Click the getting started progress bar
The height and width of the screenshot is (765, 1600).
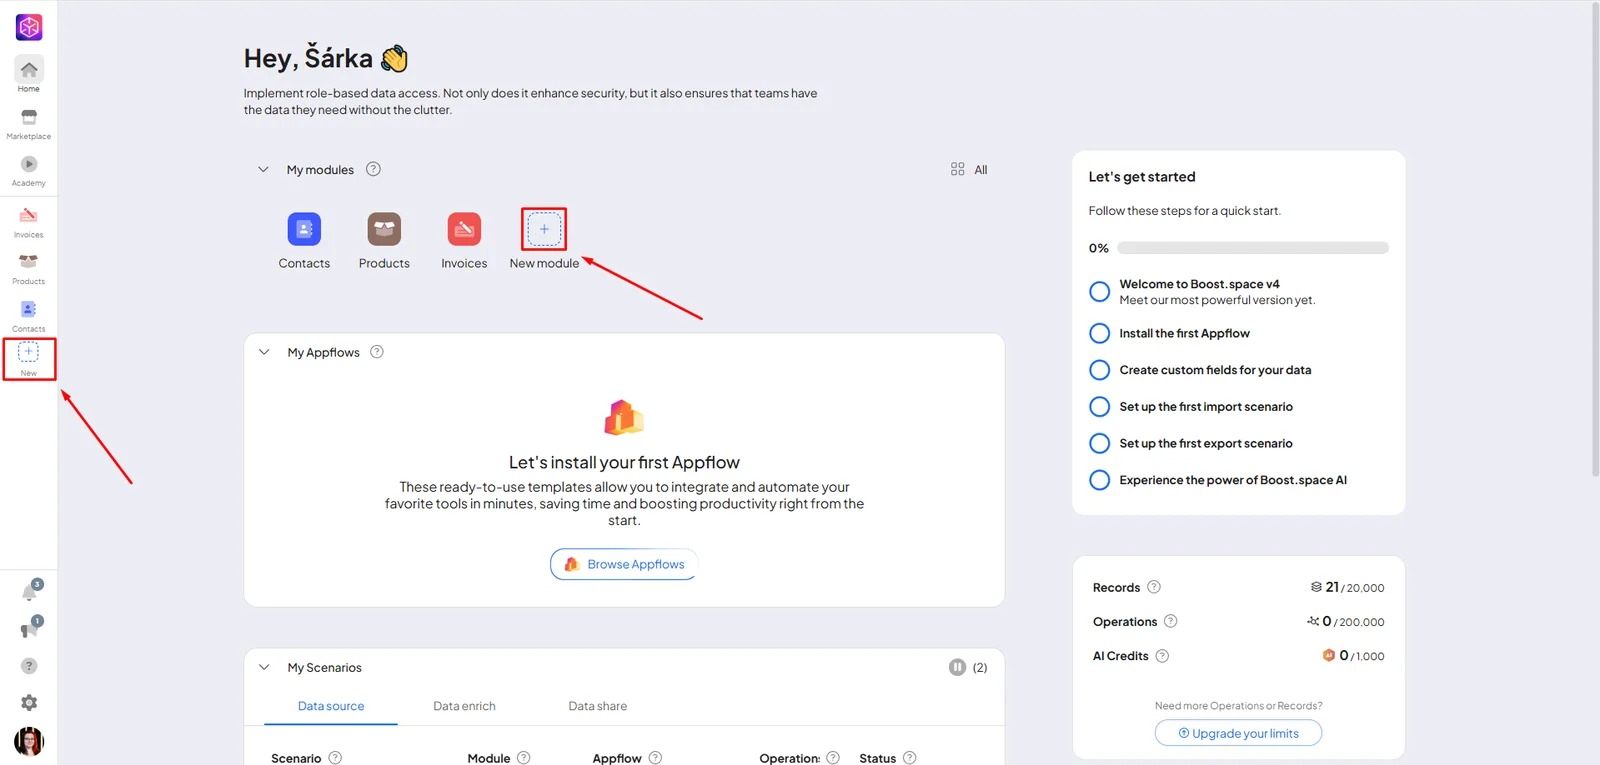[1252, 248]
